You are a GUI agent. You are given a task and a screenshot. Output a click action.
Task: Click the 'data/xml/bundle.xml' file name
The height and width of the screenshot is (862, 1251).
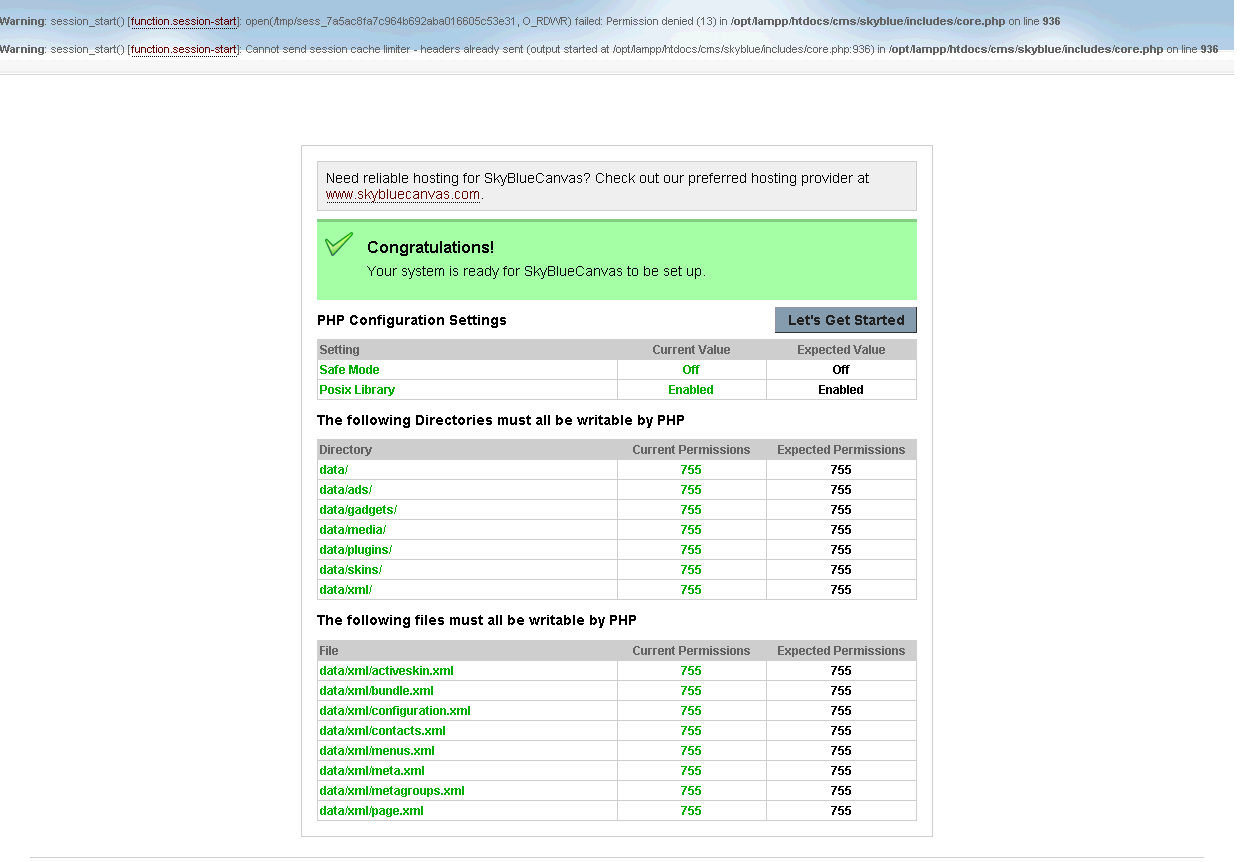[x=376, y=691]
